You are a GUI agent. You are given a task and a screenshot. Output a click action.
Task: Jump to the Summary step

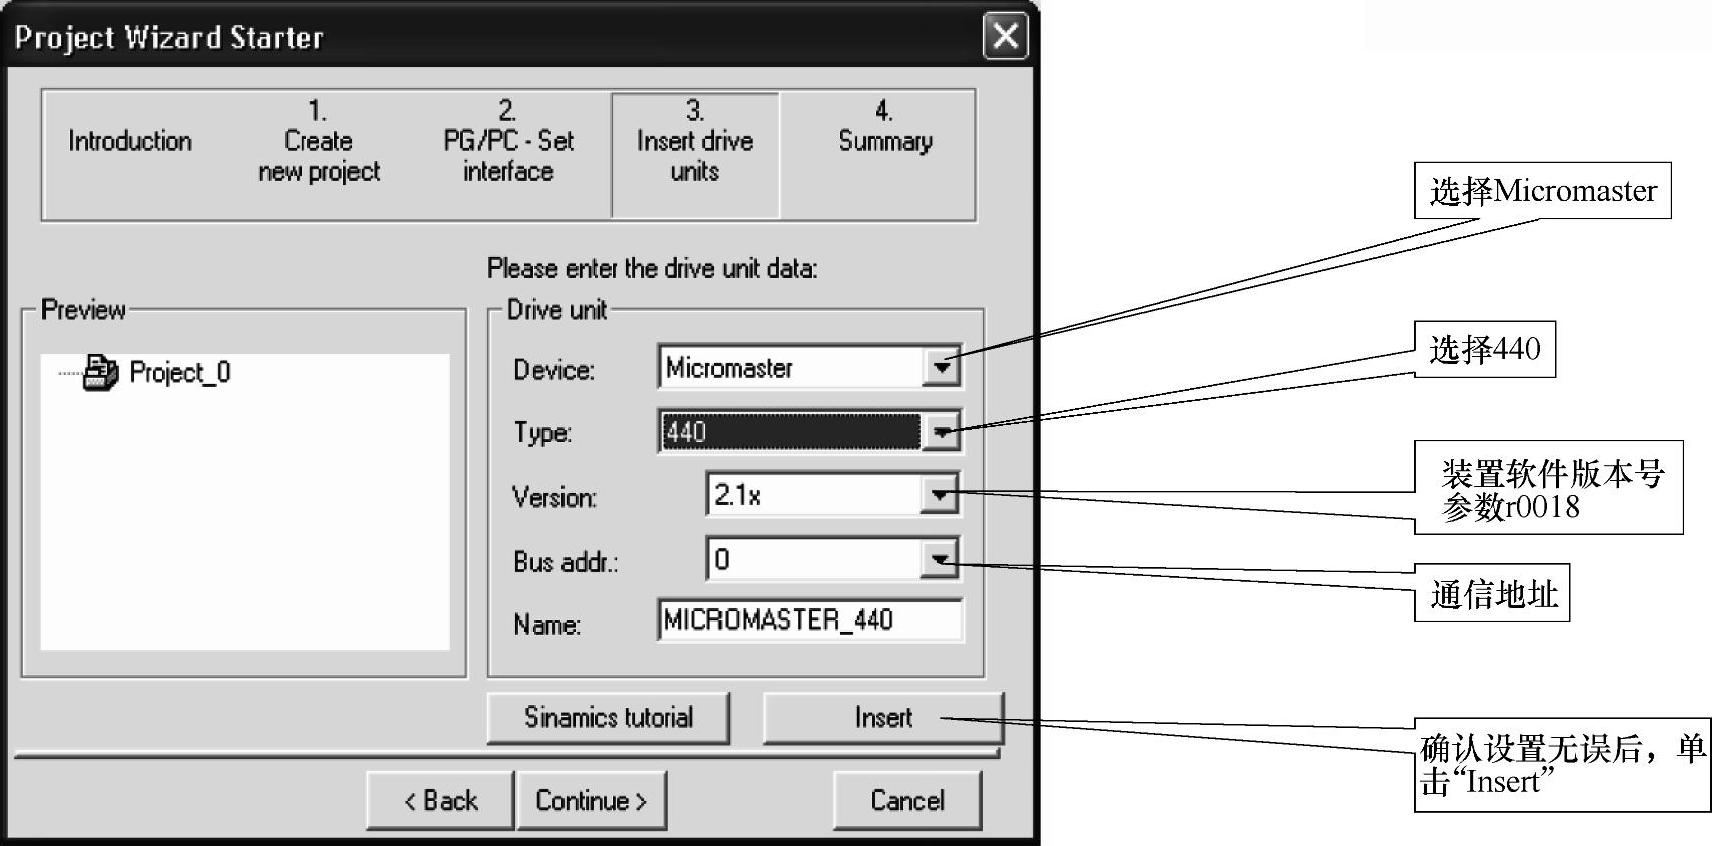885,142
